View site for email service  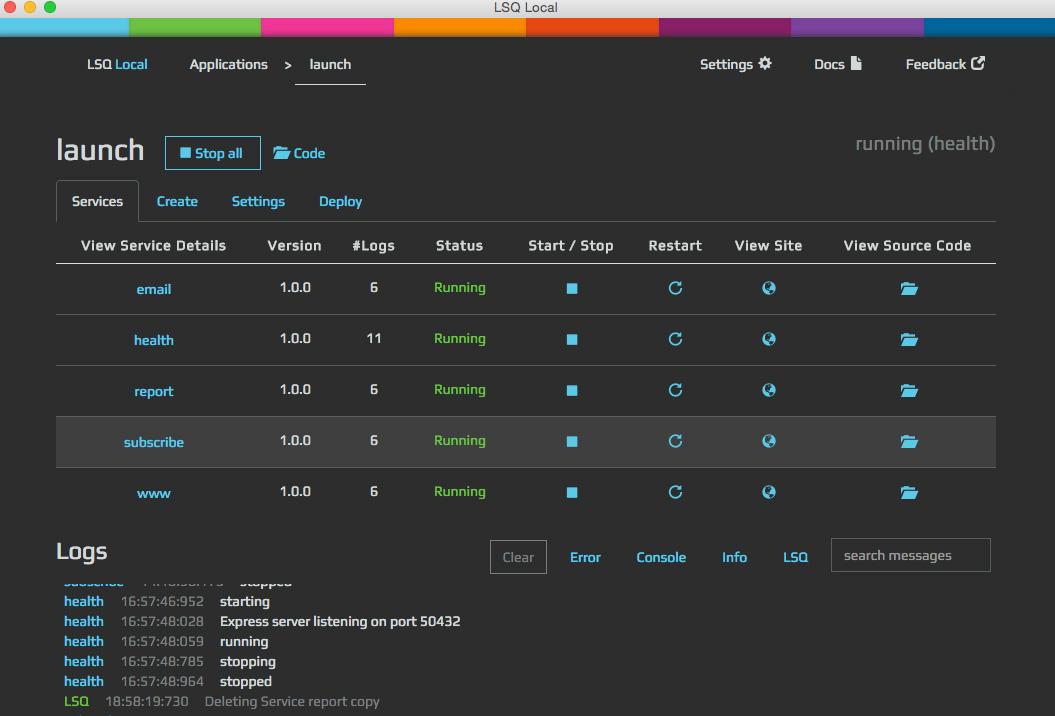(x=769, y=288)
